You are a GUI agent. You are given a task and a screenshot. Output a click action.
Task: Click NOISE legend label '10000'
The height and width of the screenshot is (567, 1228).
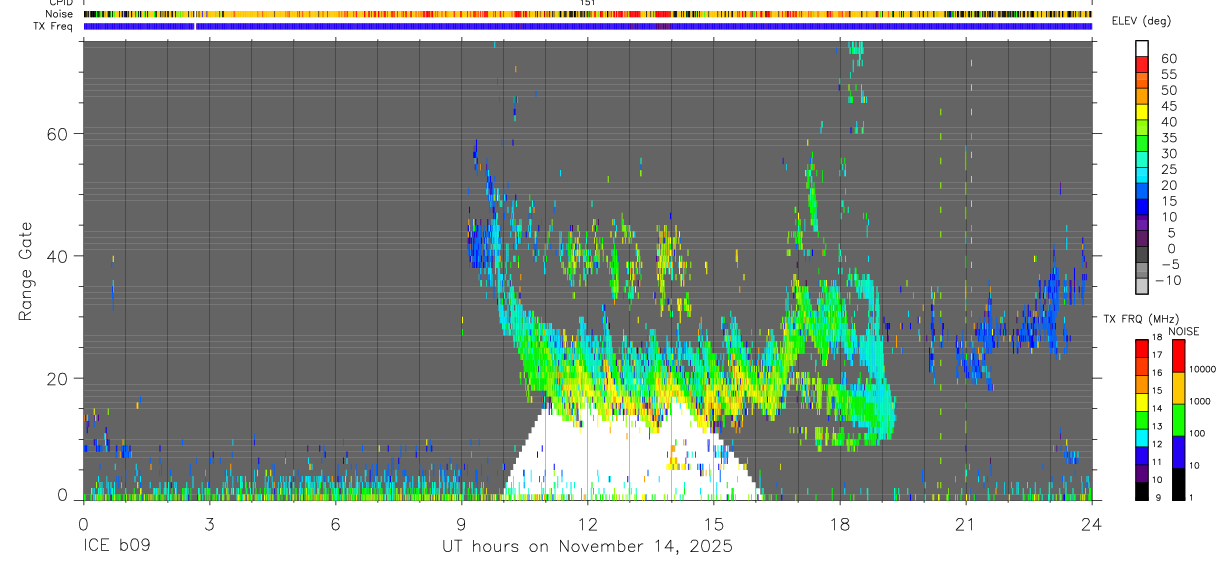tap(1203, 369)
